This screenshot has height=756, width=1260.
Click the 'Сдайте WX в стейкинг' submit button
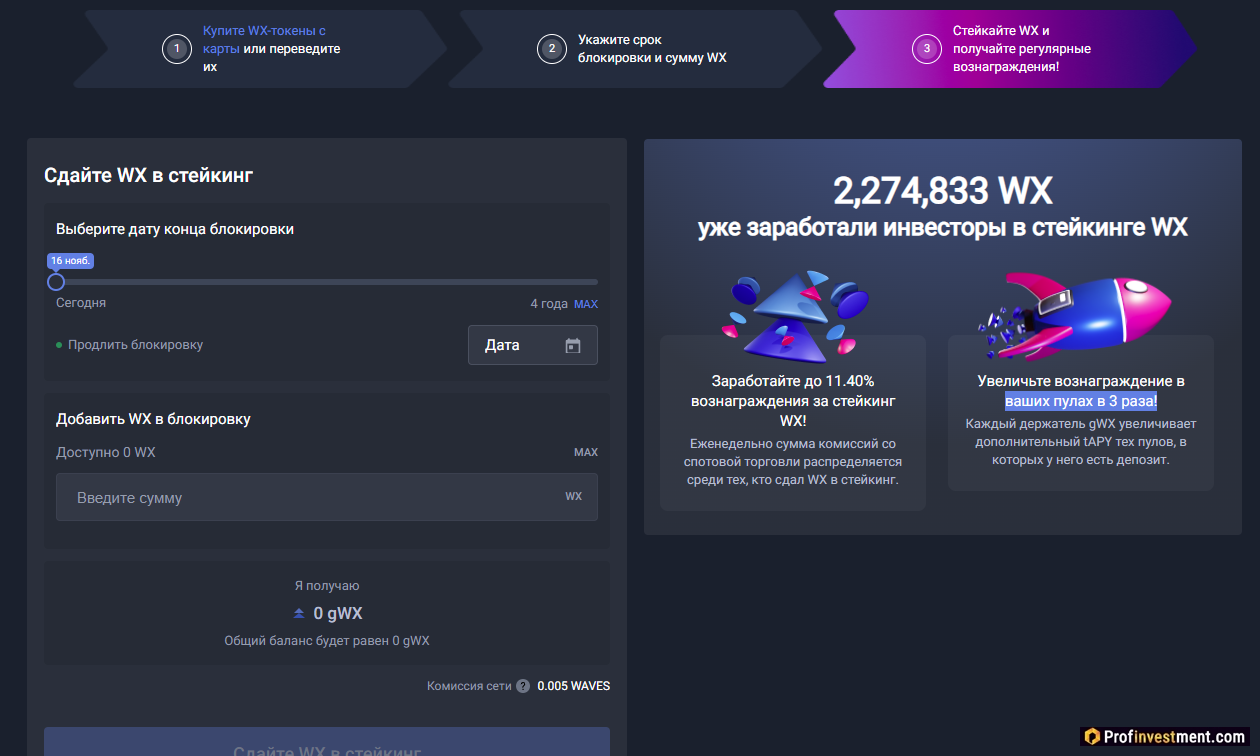point(327,742)
